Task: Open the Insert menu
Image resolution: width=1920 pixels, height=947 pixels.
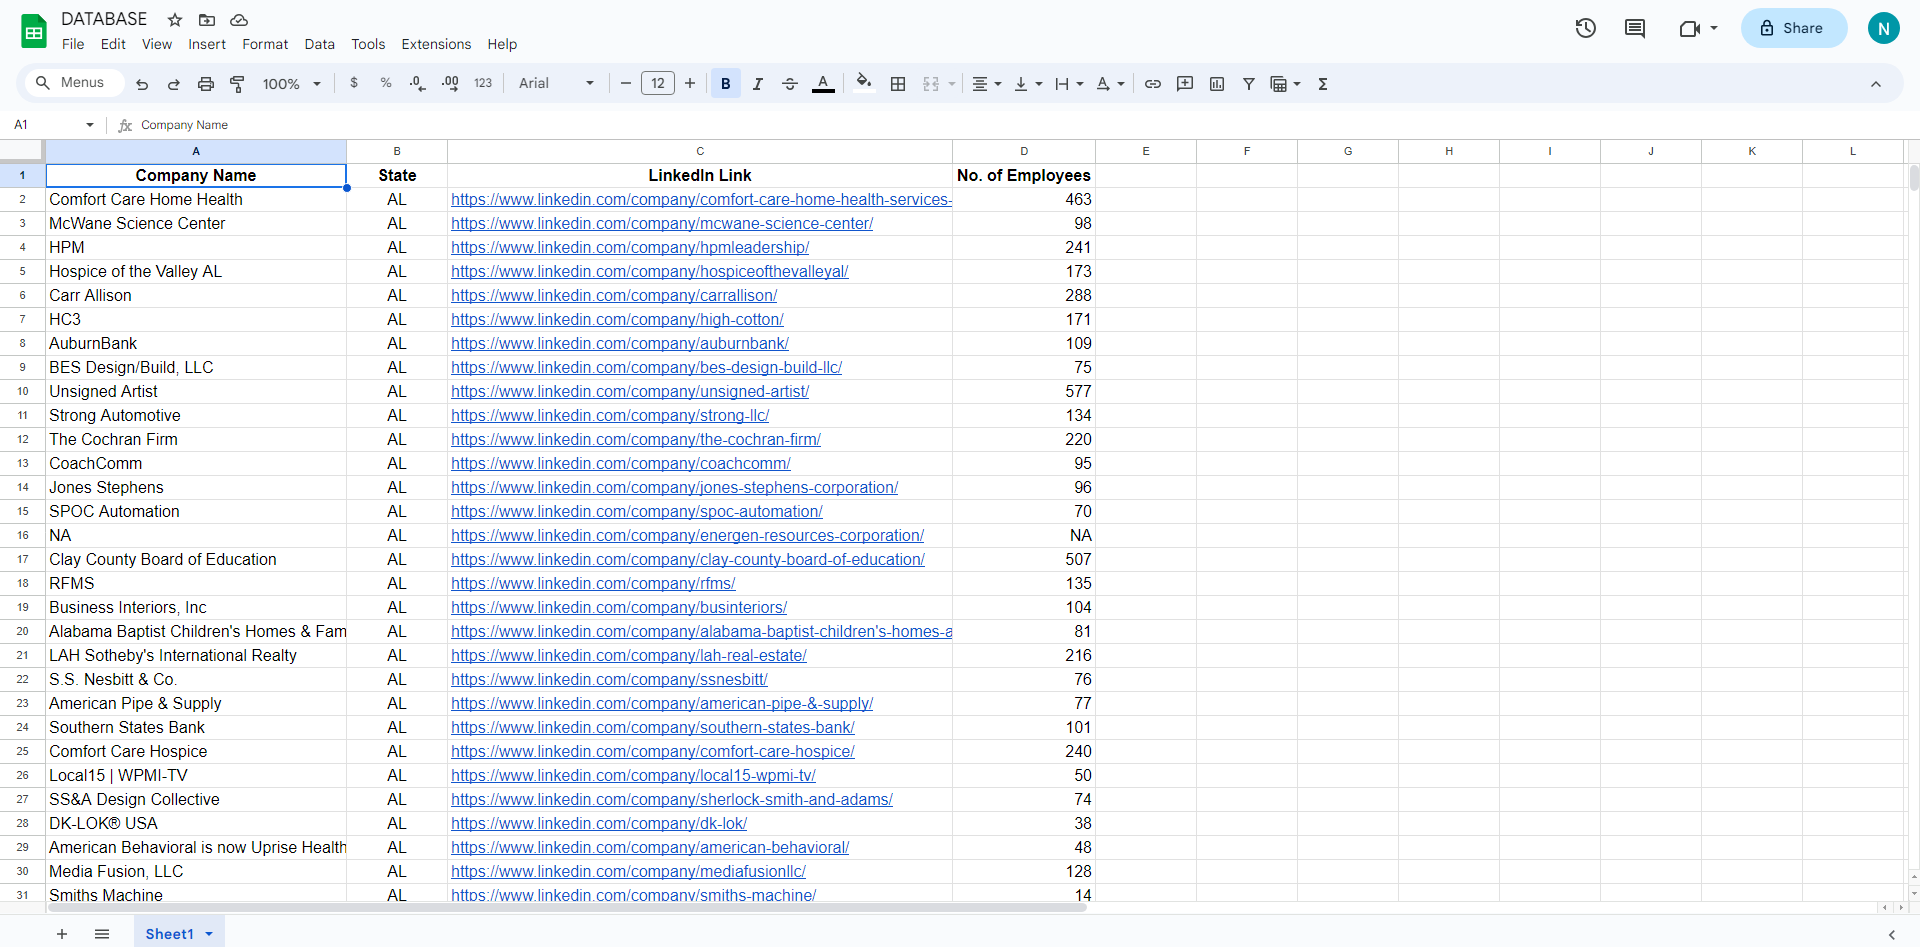Action: point(207,44)
